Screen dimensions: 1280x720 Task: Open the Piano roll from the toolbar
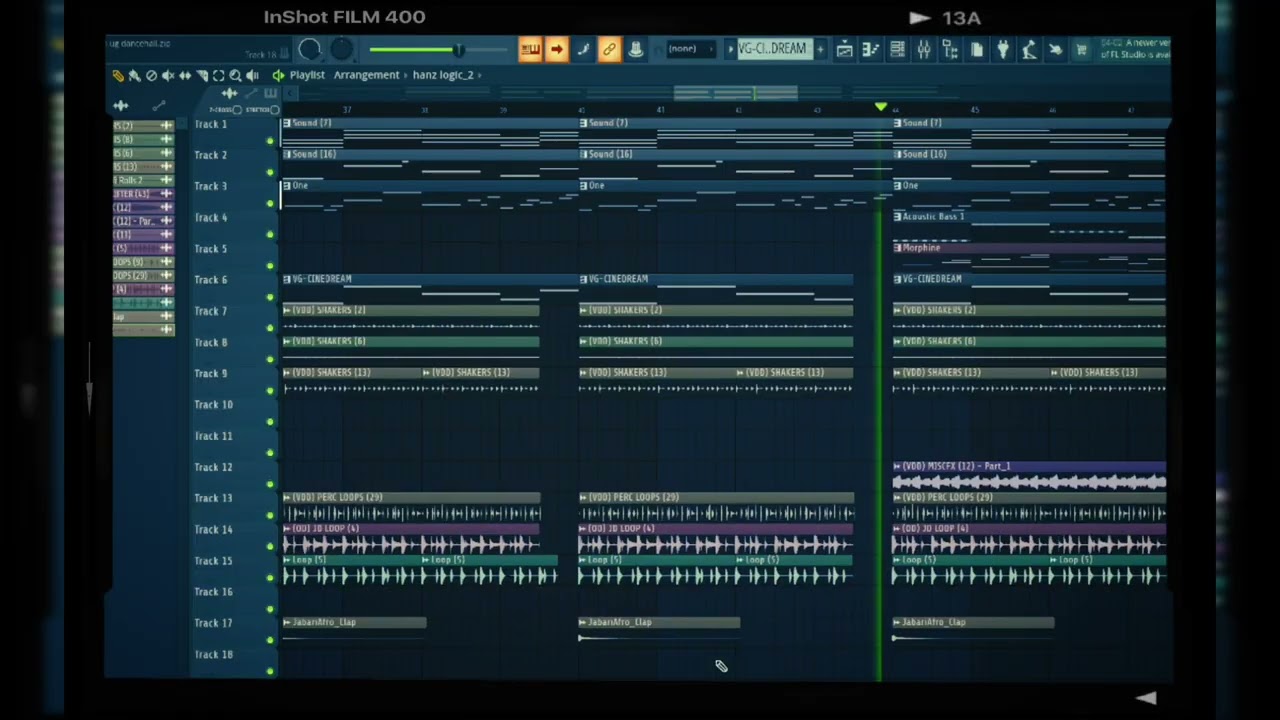pos(871,49)
